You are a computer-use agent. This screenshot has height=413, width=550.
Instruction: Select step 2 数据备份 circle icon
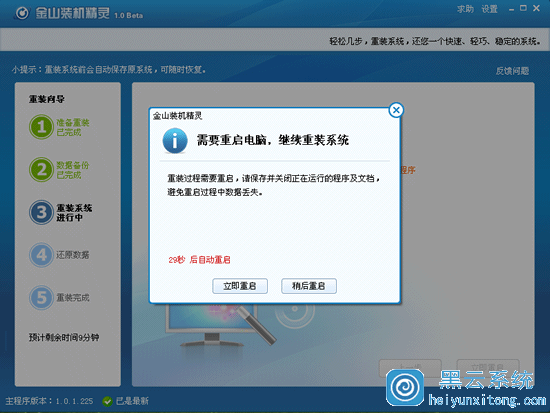[41, 169]
